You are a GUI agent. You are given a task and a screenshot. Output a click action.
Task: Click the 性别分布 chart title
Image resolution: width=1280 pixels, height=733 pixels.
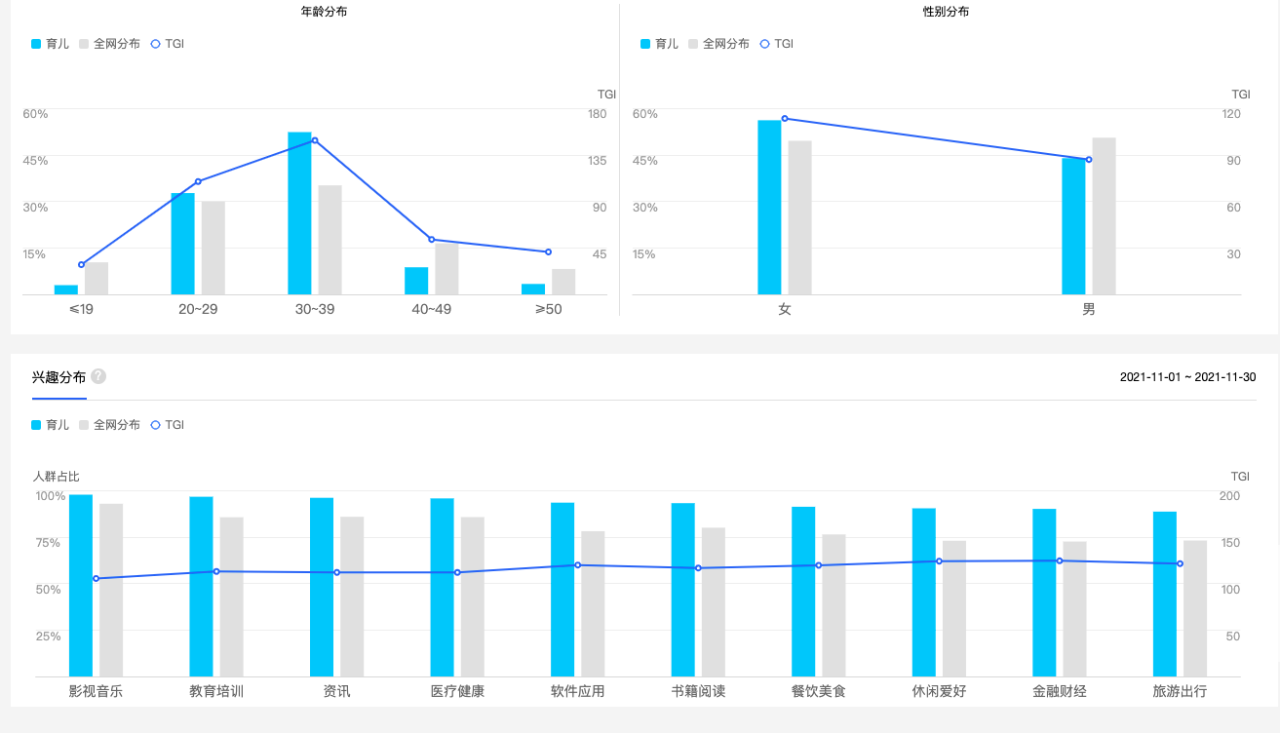coord(946,12)
